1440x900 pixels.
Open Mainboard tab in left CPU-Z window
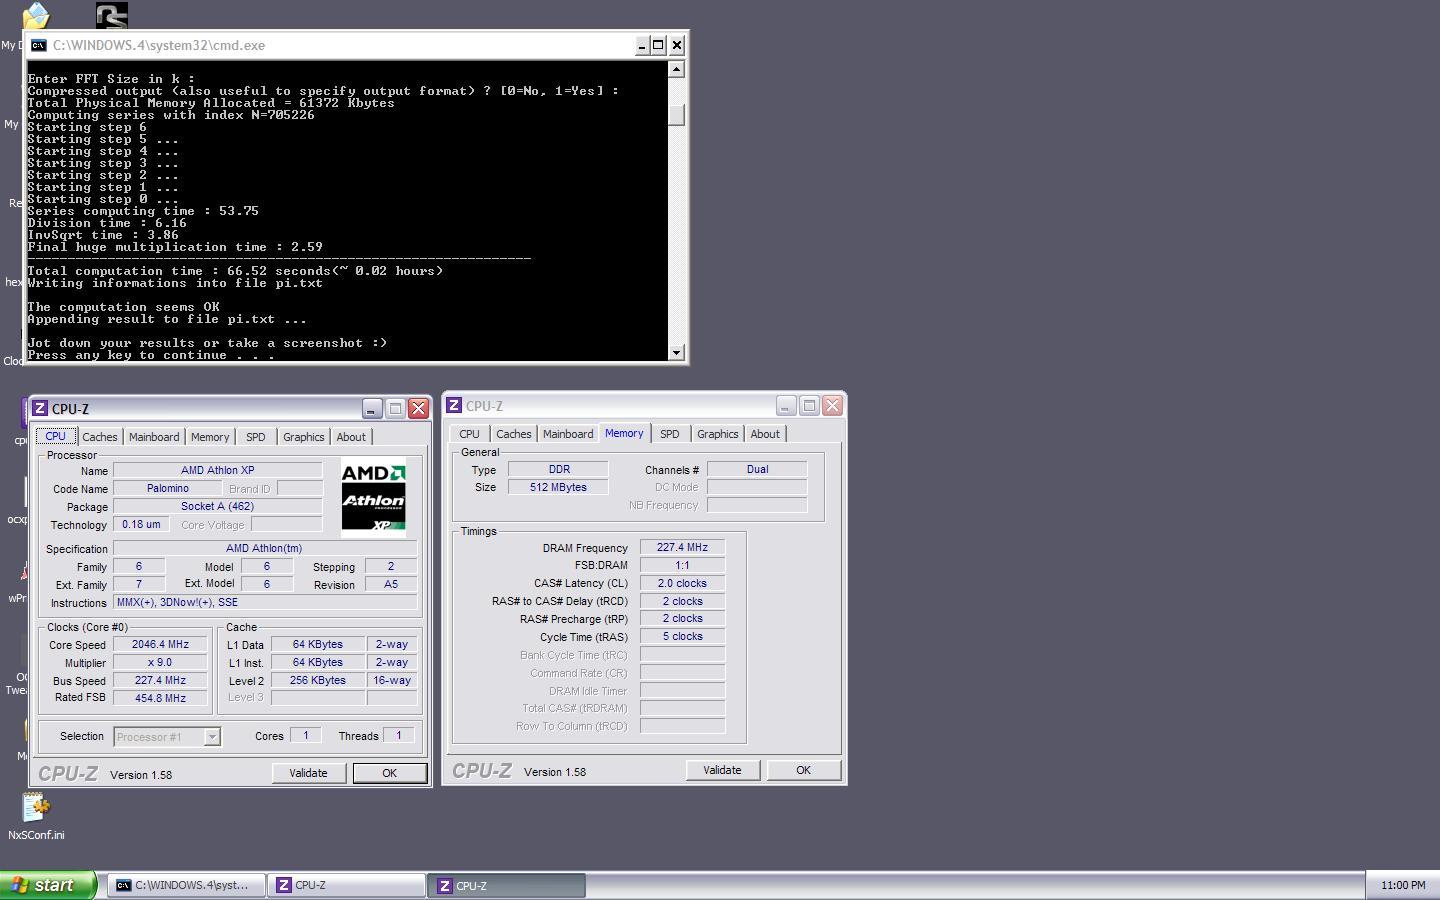[154, 437]
